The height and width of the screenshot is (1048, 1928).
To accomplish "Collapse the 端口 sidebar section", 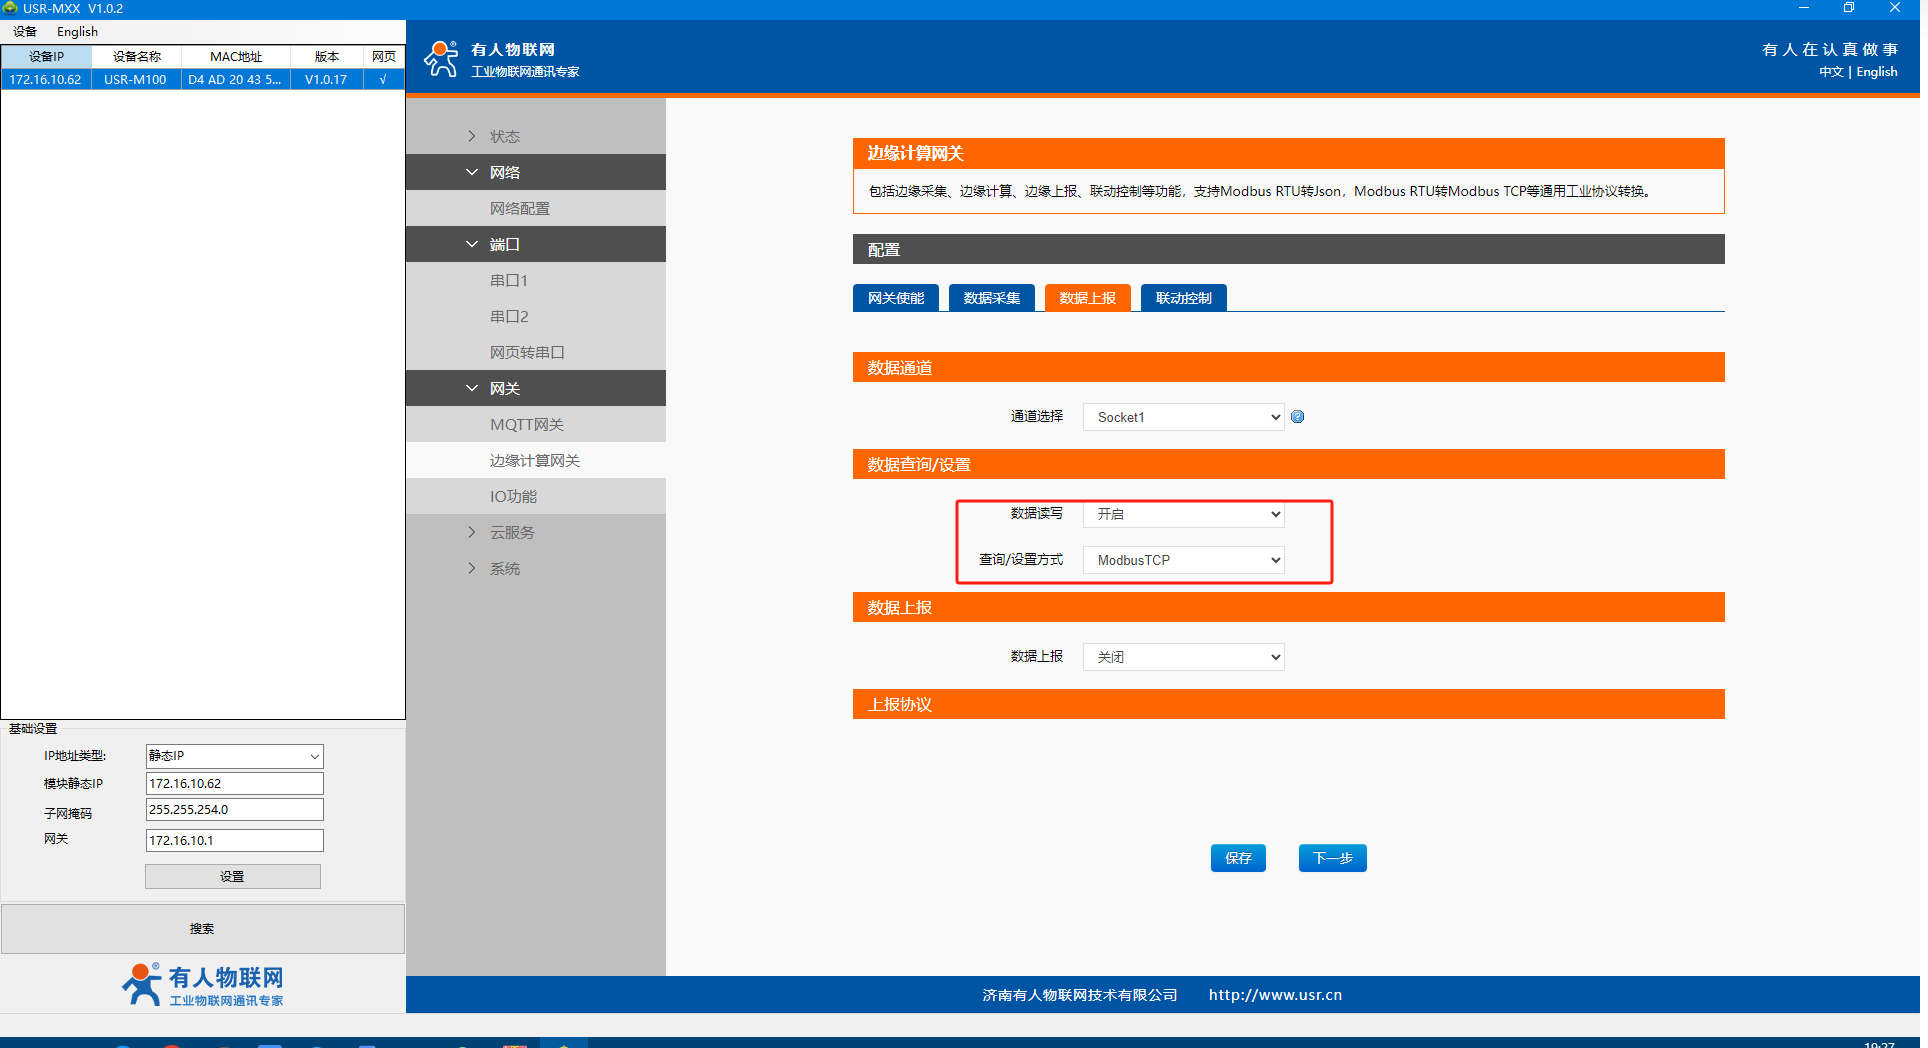I will click(504, 244).
